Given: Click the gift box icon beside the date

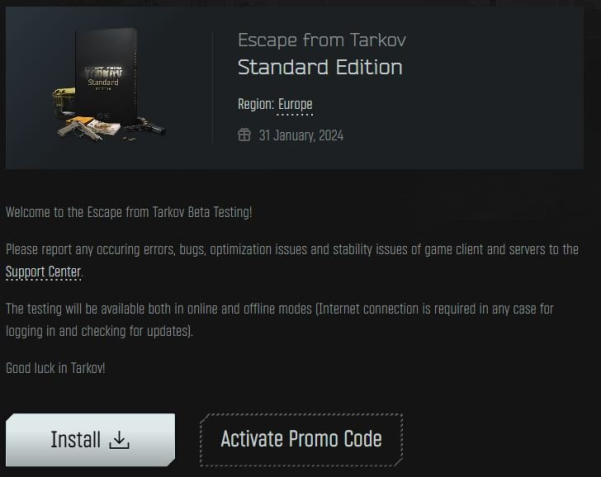Looking at the screenshot, I should pyautogui.click(x=245, y=135).
